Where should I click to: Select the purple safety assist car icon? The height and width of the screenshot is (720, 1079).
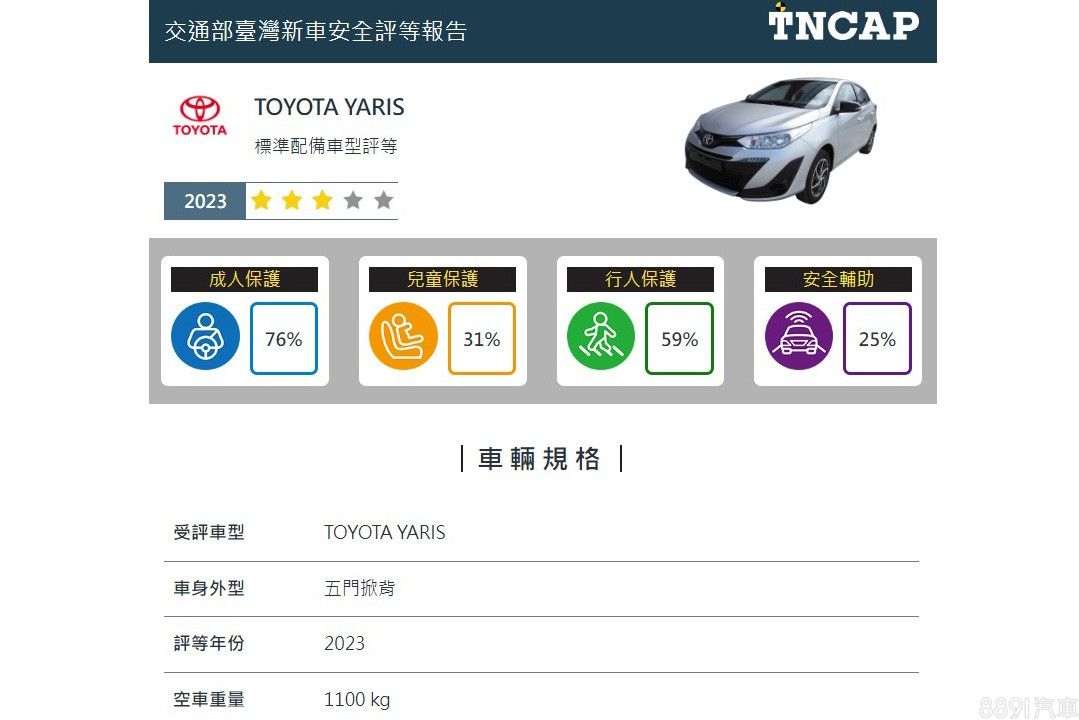pos(799,336)
